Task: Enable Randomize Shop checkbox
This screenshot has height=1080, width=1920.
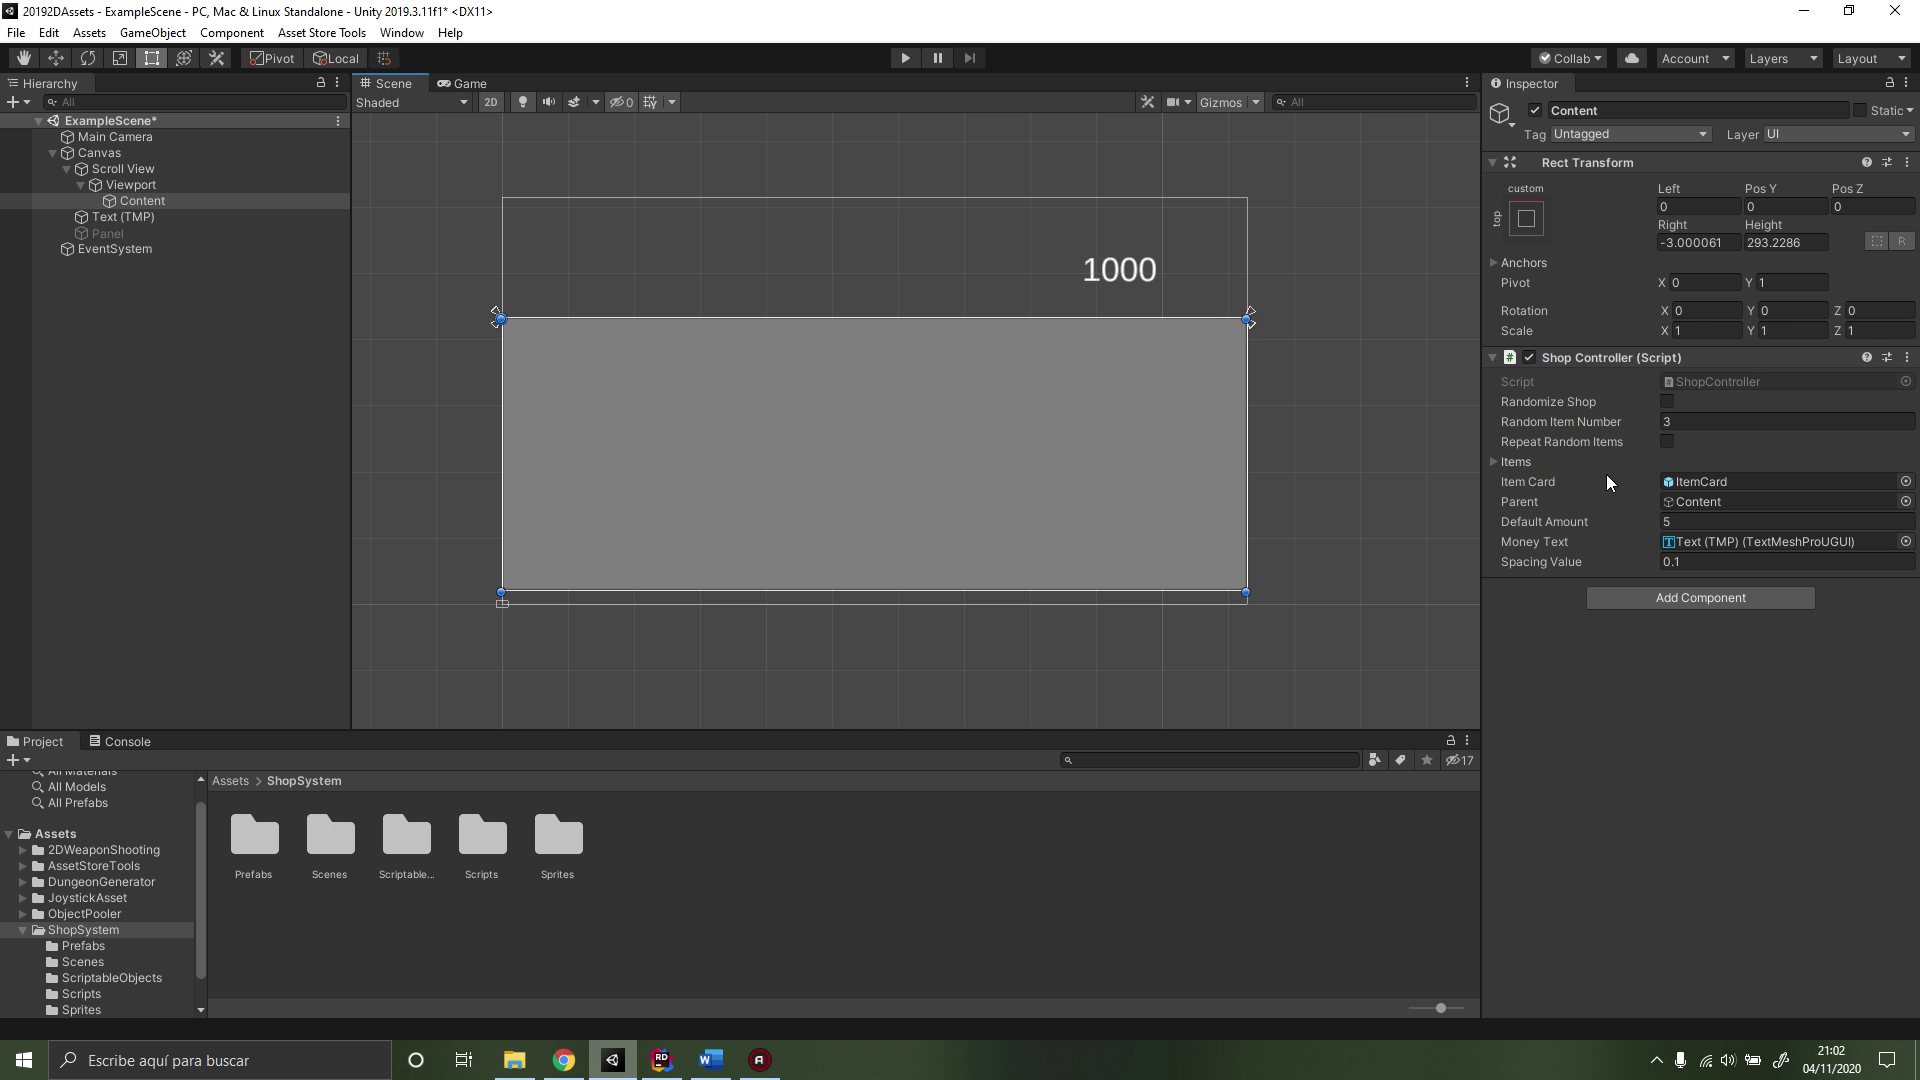Action: pyautogui.click(x=1667, y=401)
